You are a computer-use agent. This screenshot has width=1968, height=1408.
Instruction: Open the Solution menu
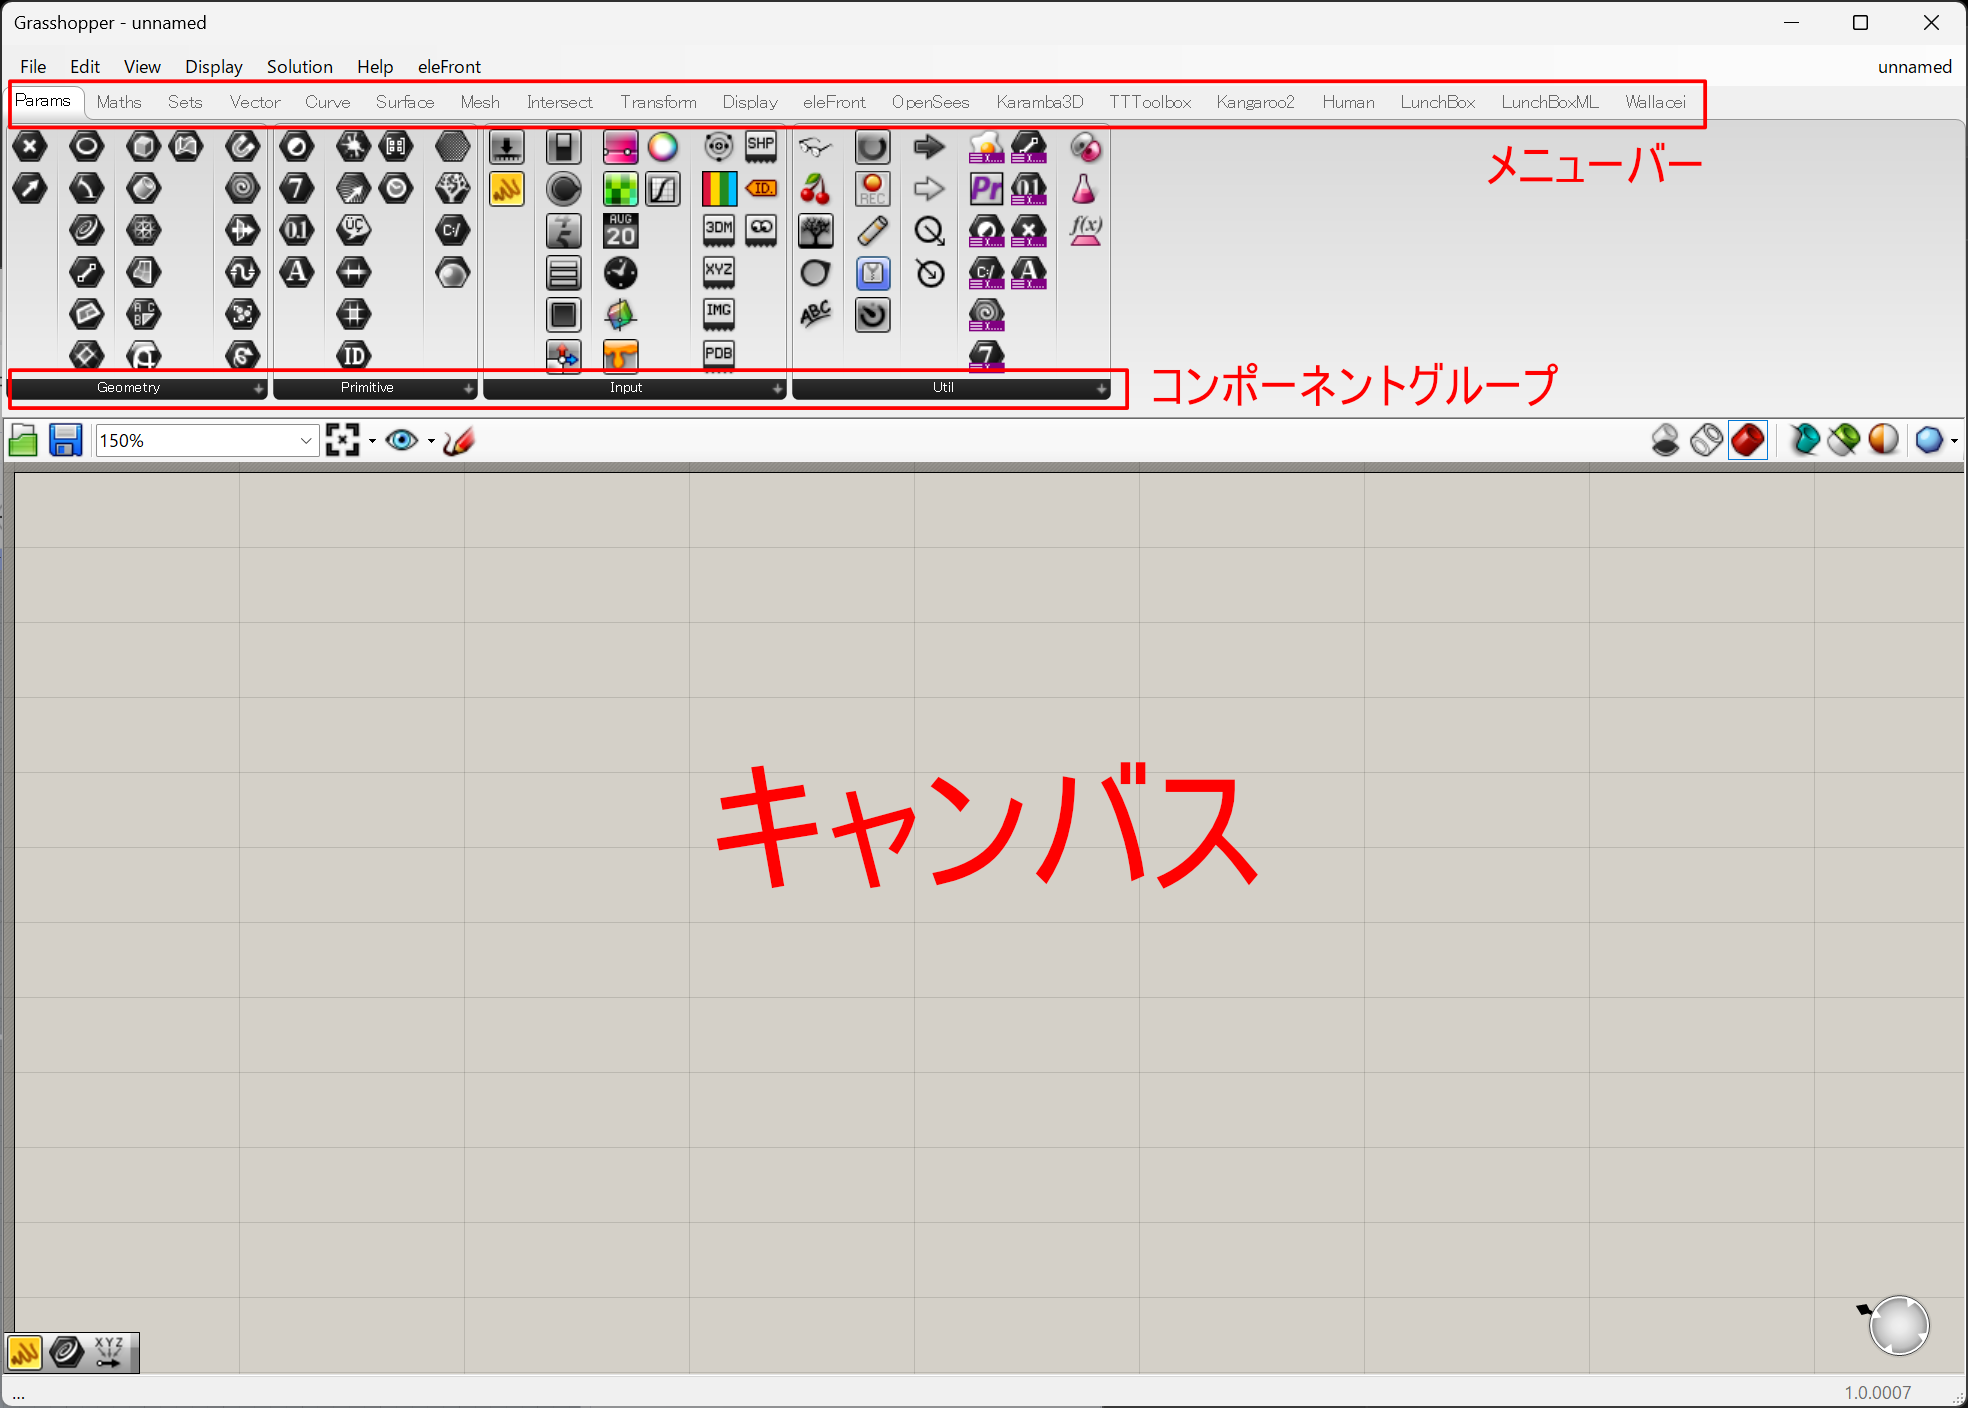coord(299,67)
